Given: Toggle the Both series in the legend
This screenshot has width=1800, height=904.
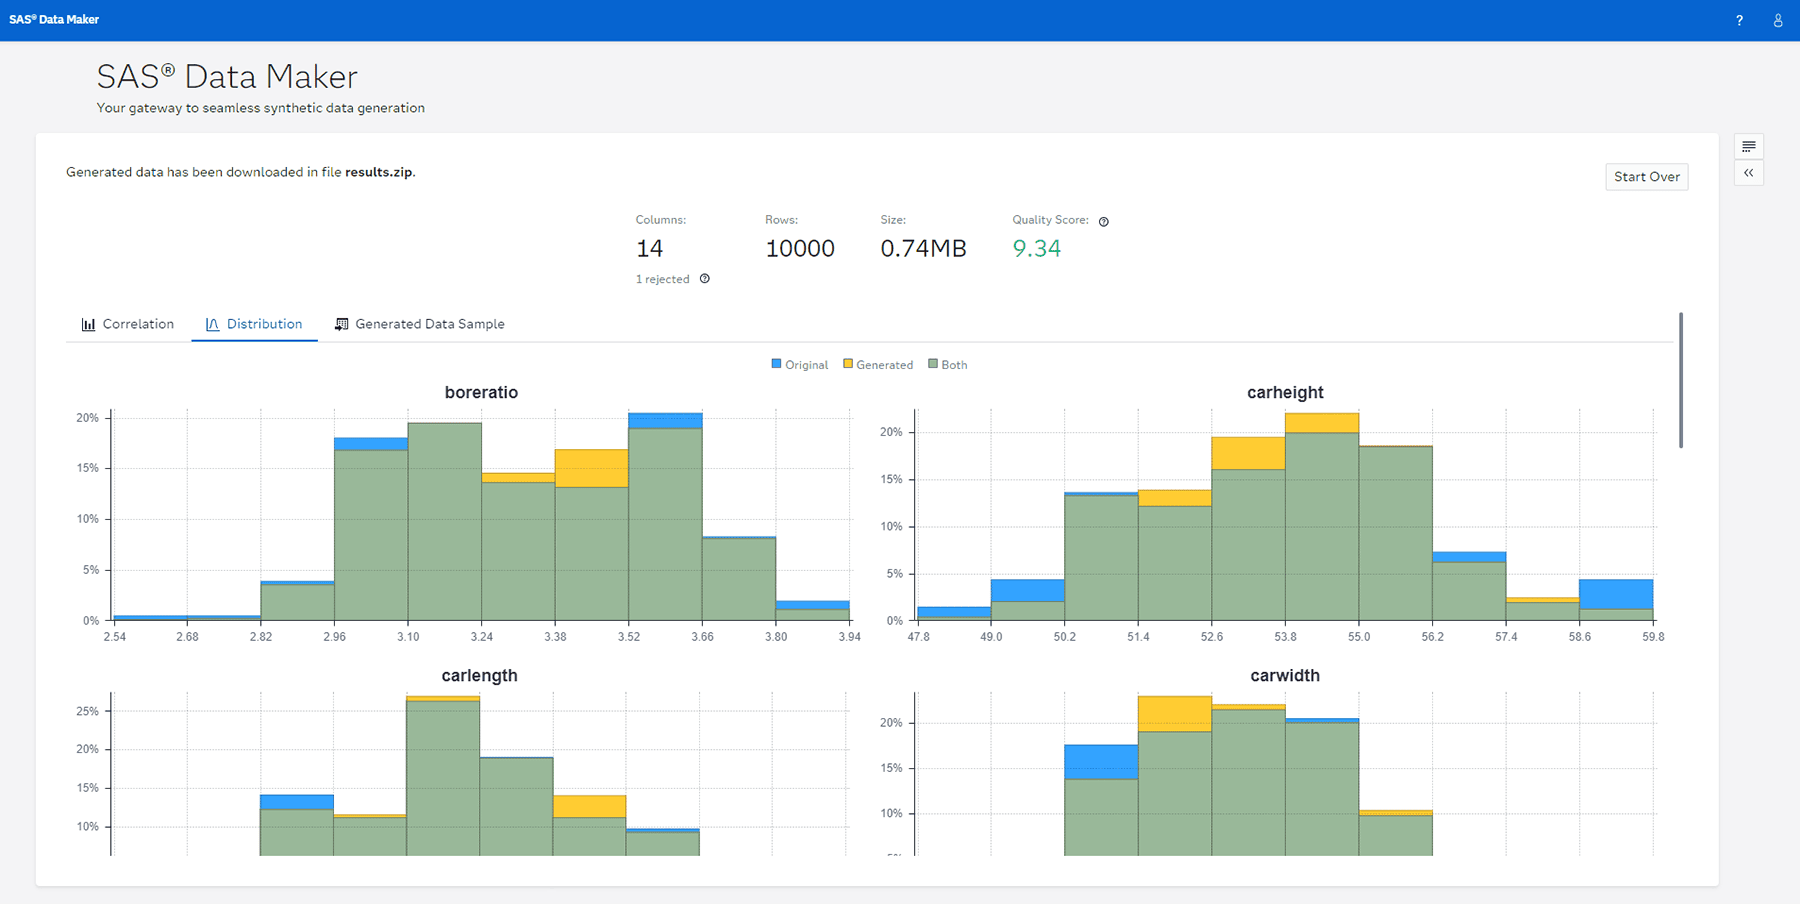Looking at the screenshot, I should (948, 364).
